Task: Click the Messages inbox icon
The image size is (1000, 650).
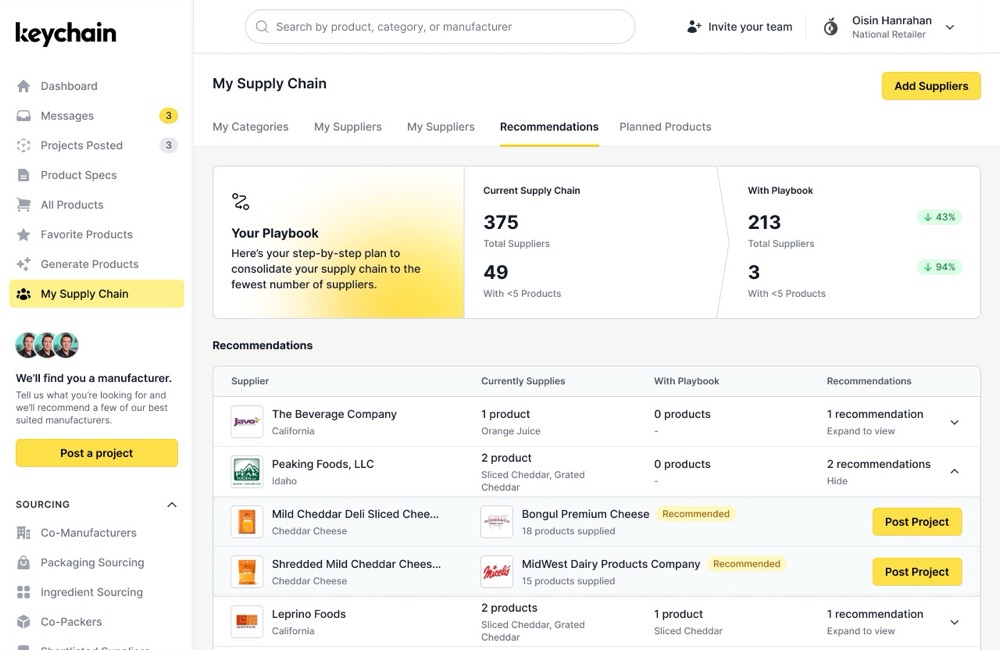Action: pos(24,116)
